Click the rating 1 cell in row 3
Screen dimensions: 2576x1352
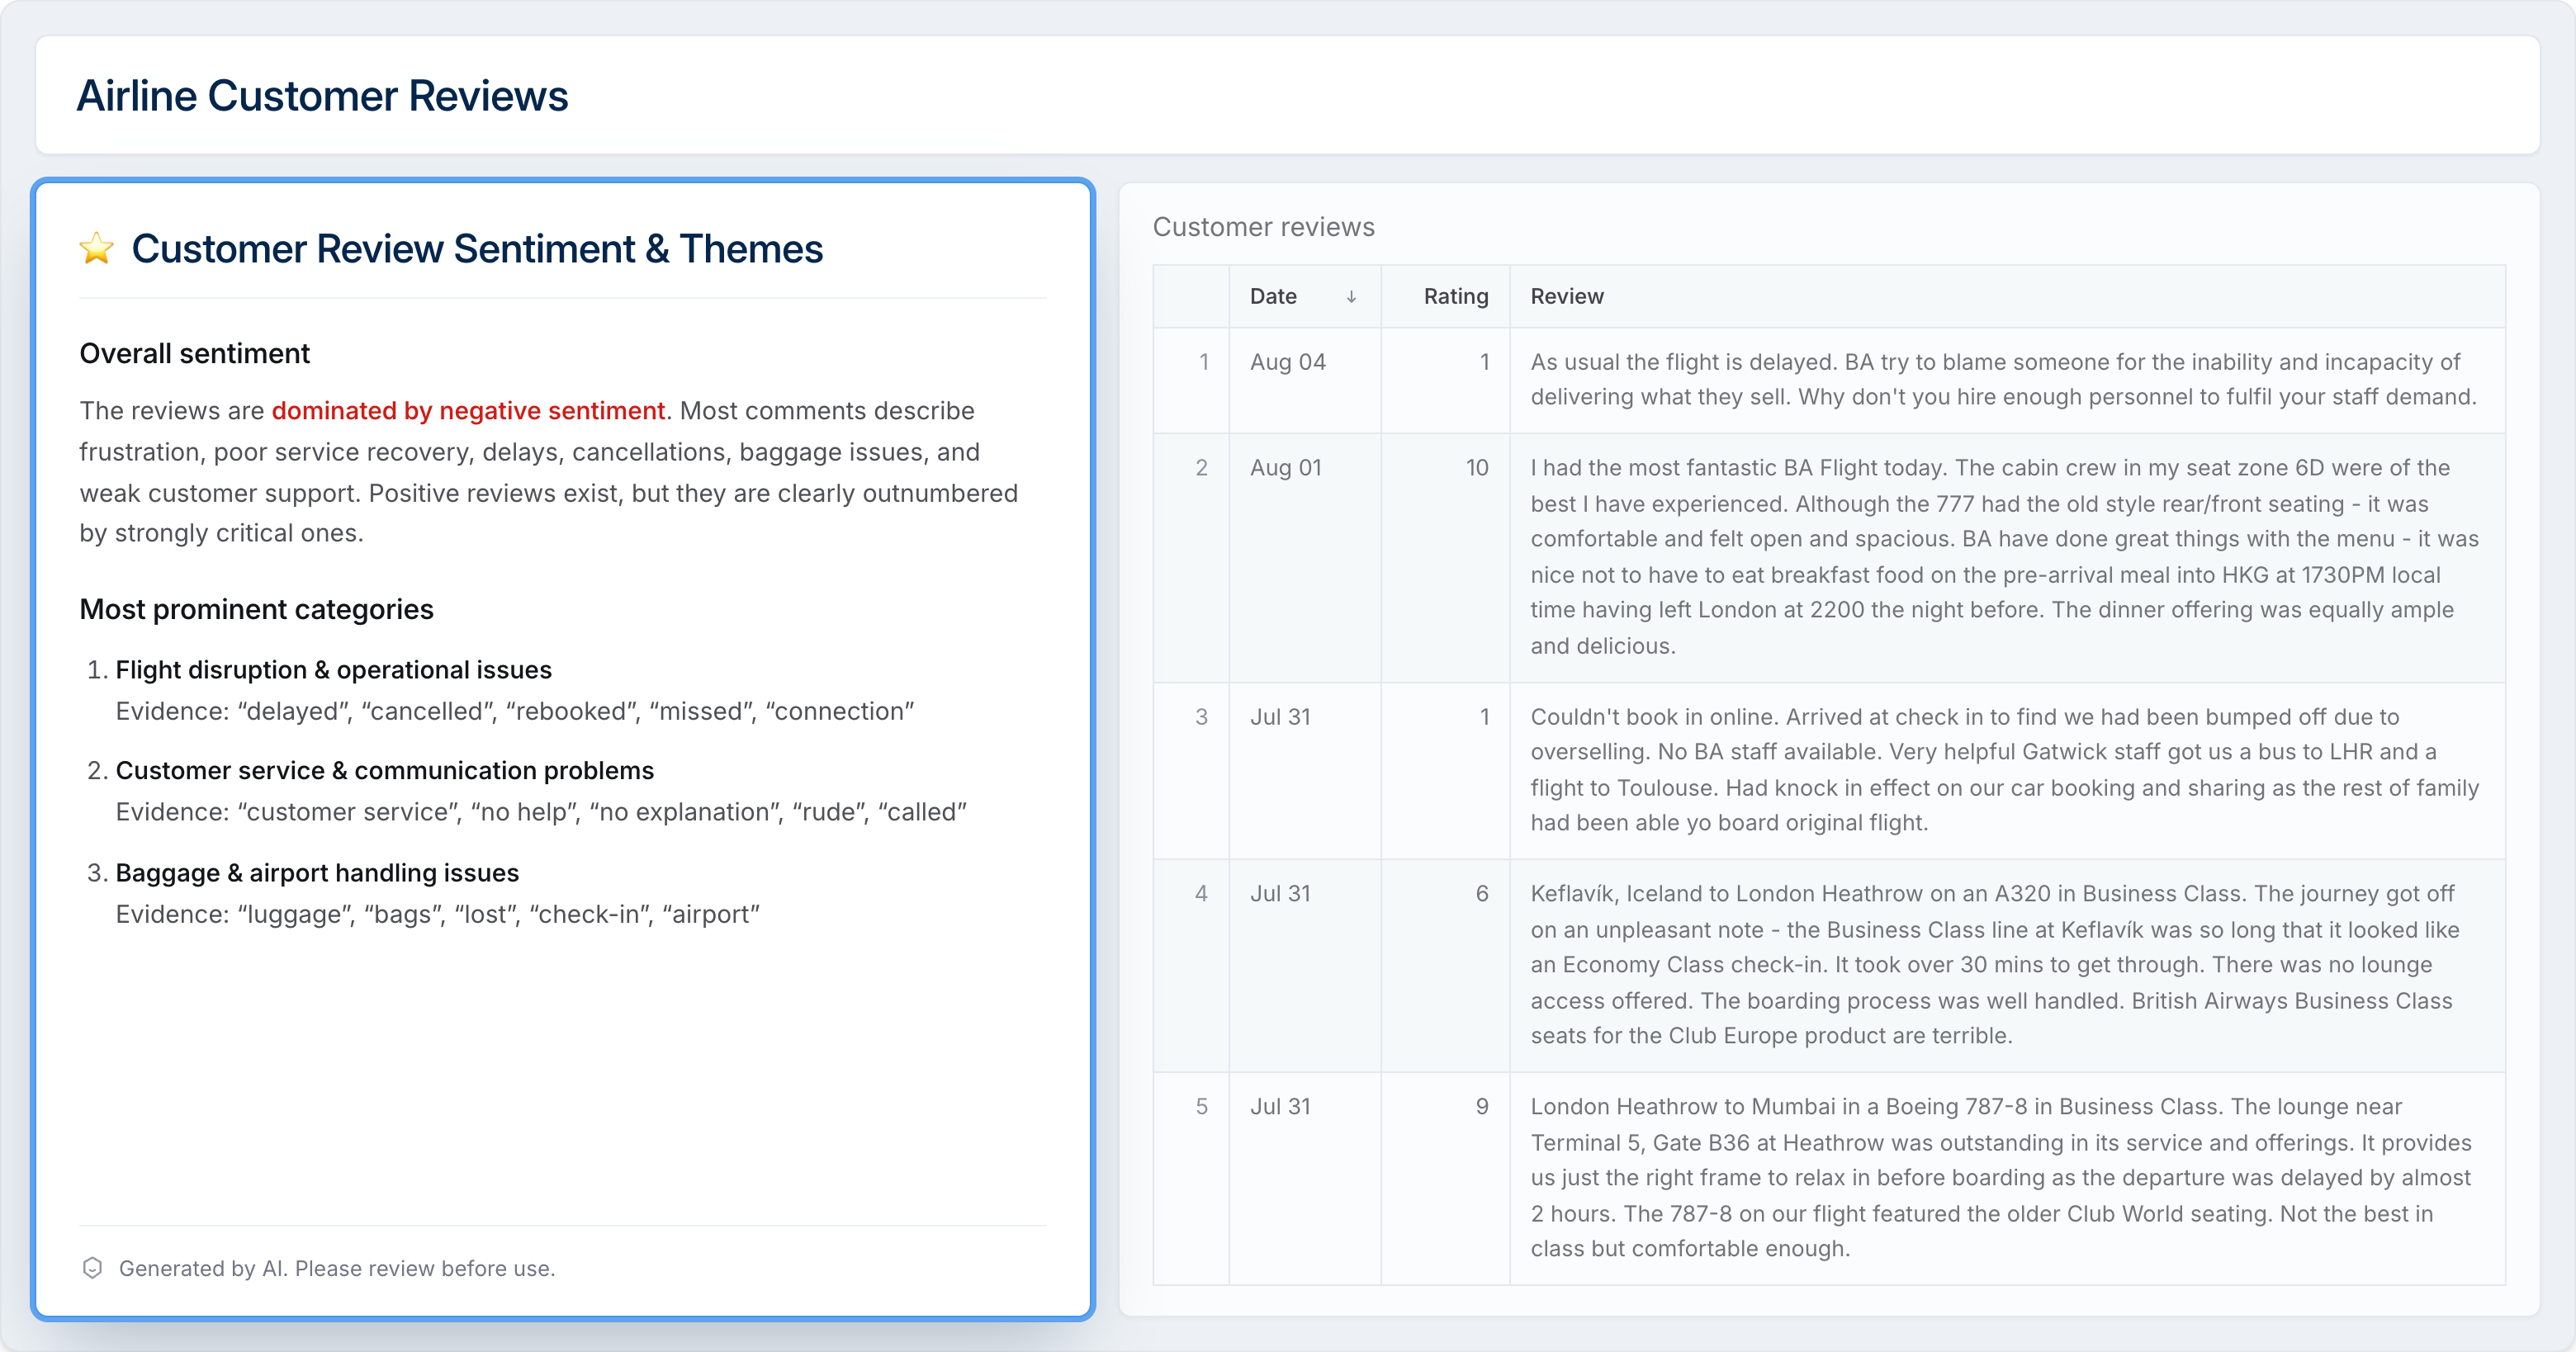pos(1445,771)
